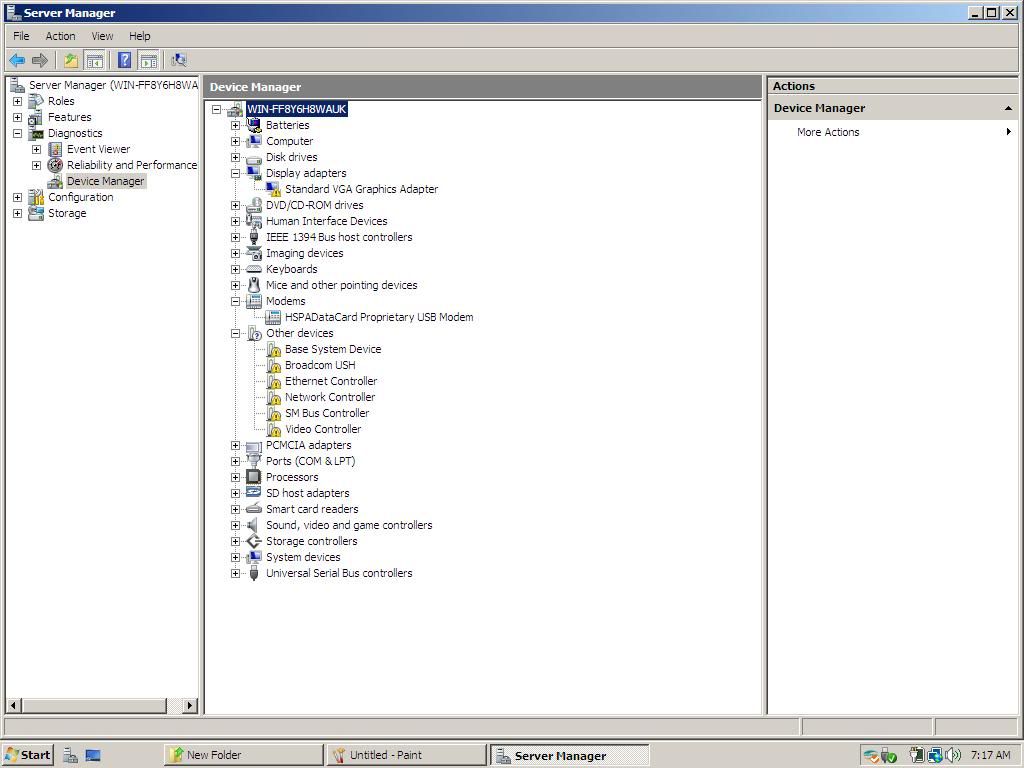Image resolution: width=1024 pixels, height=768 pixels.
Task: Expand the Ports (COM & LPT) node
Action: [235, 461]
